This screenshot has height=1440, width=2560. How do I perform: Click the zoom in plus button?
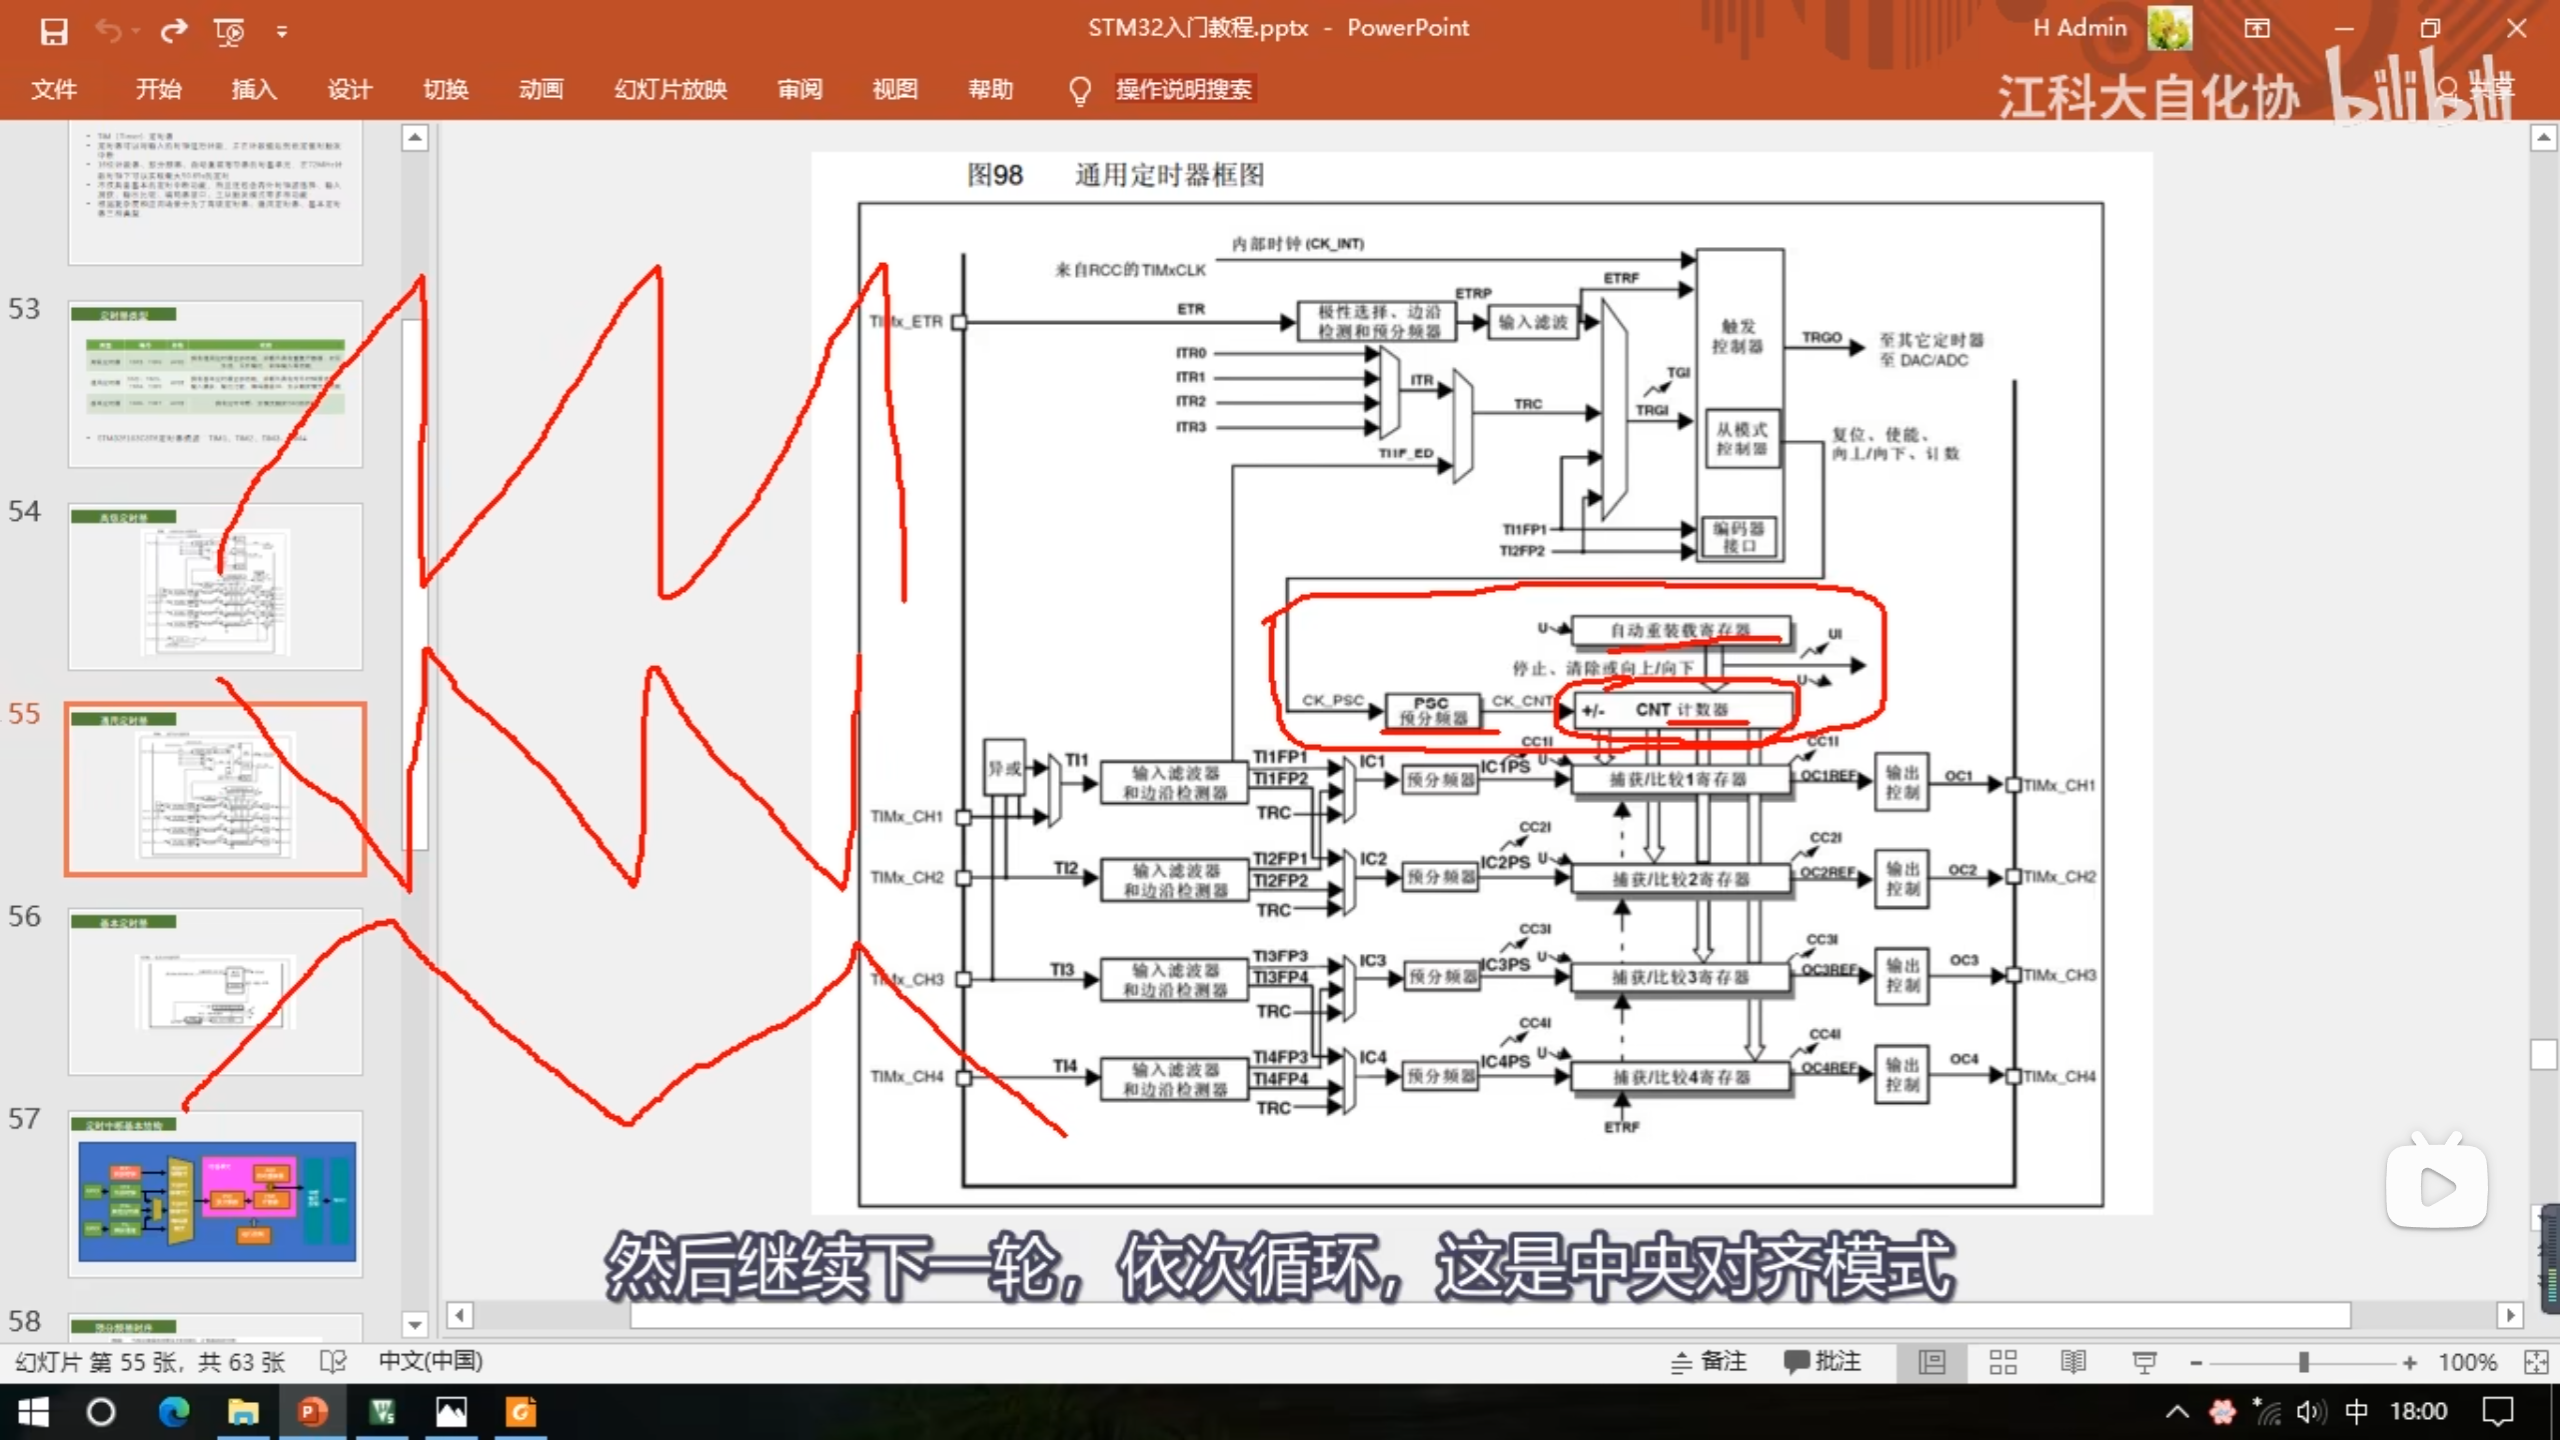[x=2409, y=1362]
